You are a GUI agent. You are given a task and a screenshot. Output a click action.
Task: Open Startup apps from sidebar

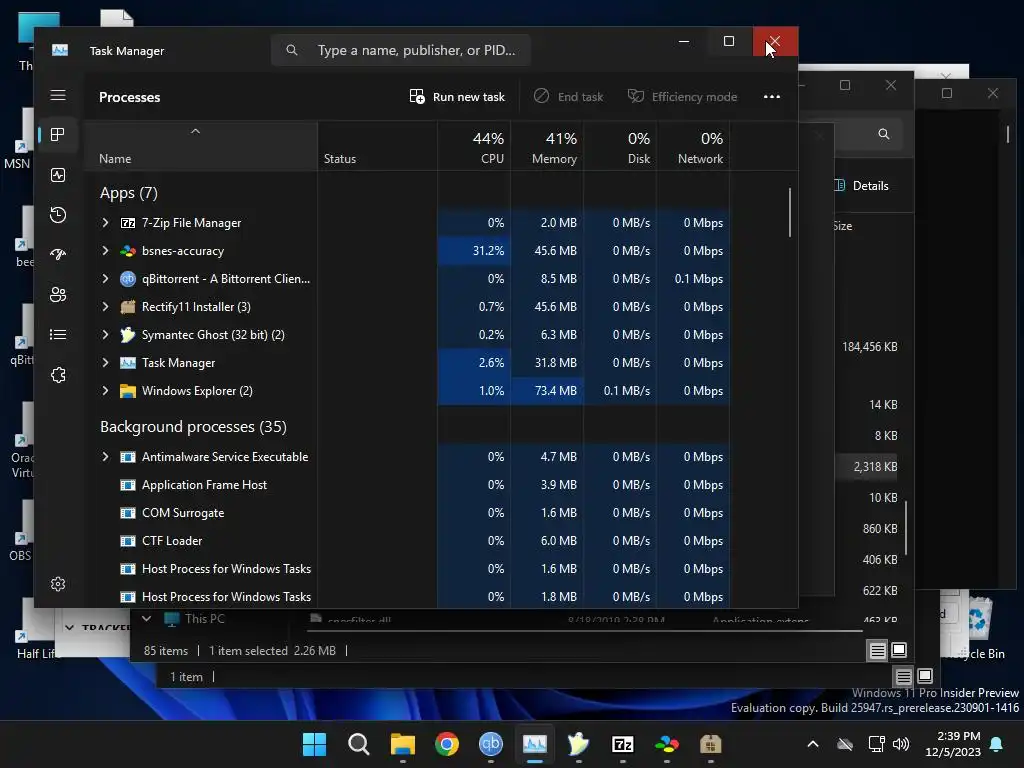pos(58,255)
